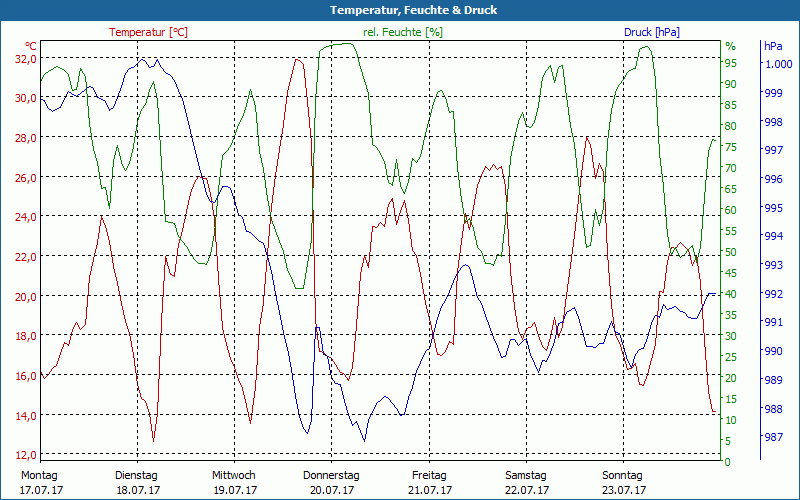Click the date '22.07.17'

tap(527, 490)
